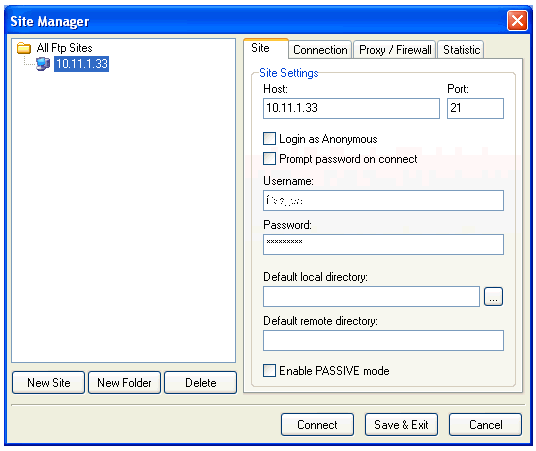The image size is (536, 451).
Task: Switch to the Statistic tab
Action: point(461,50)
